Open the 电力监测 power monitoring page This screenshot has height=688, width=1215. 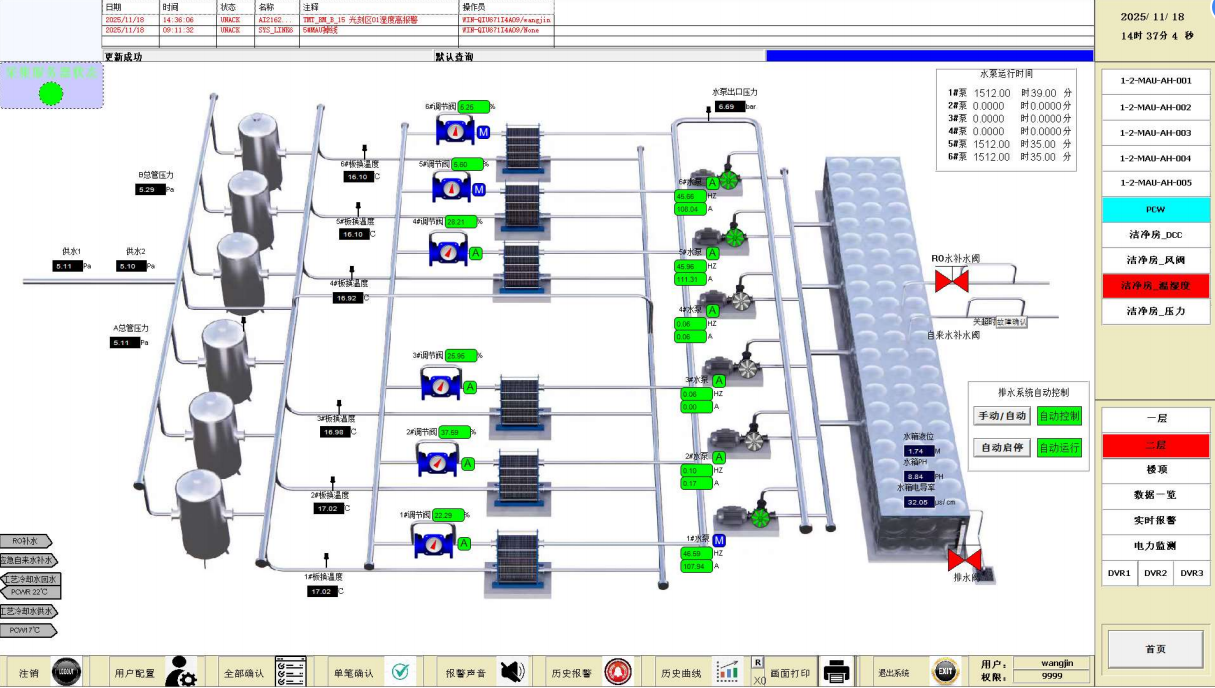(x=1155, y=546)
